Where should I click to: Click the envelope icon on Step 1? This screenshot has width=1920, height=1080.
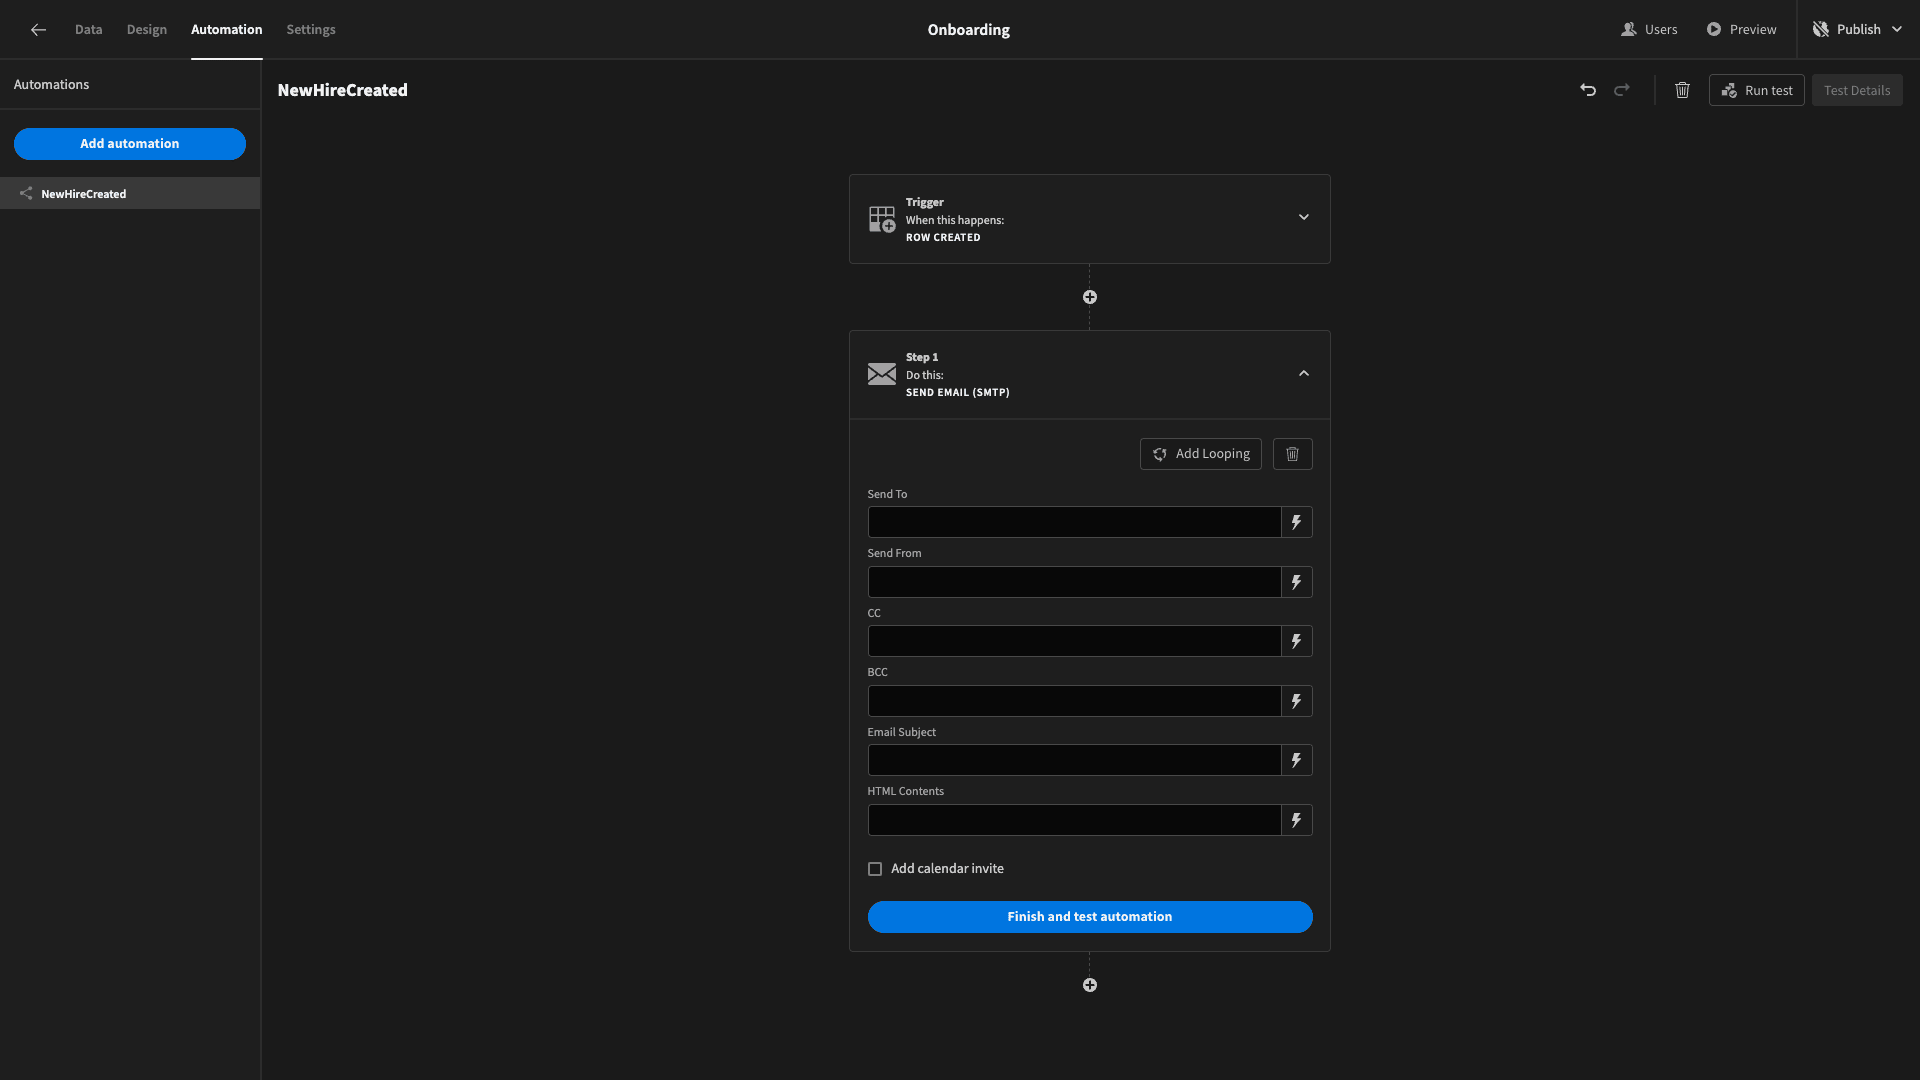[882, 374]
